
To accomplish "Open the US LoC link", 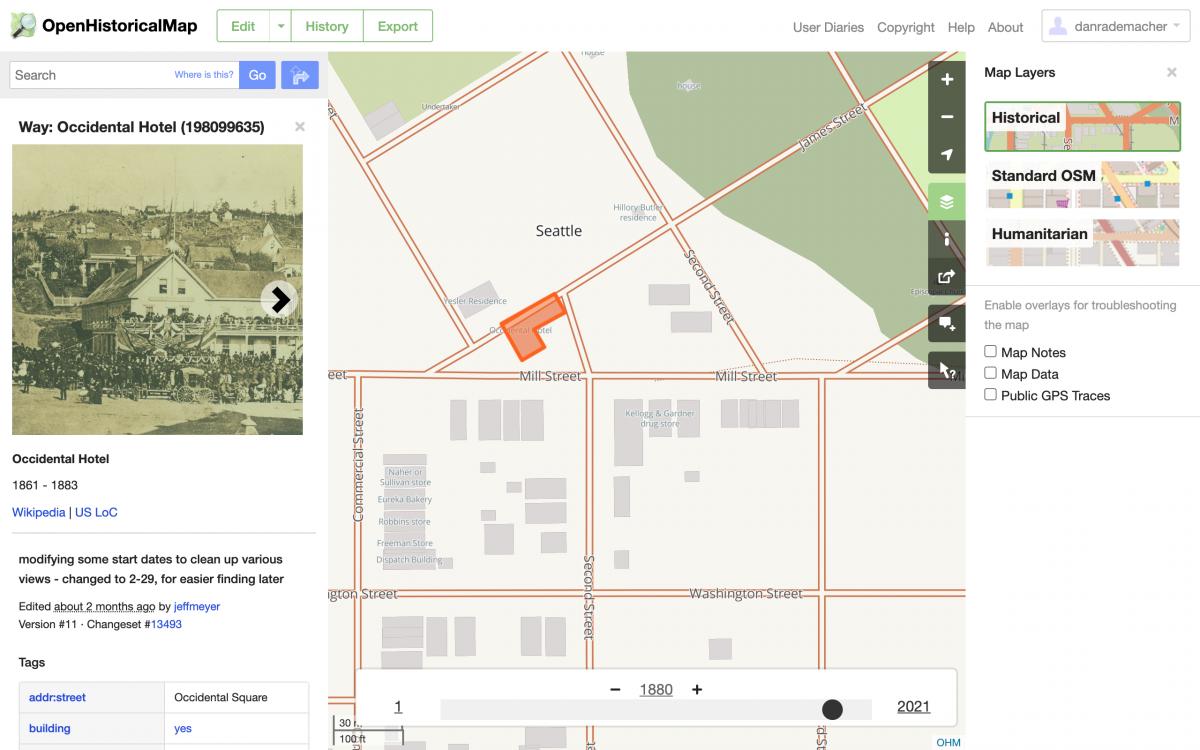I will (96, 512).
